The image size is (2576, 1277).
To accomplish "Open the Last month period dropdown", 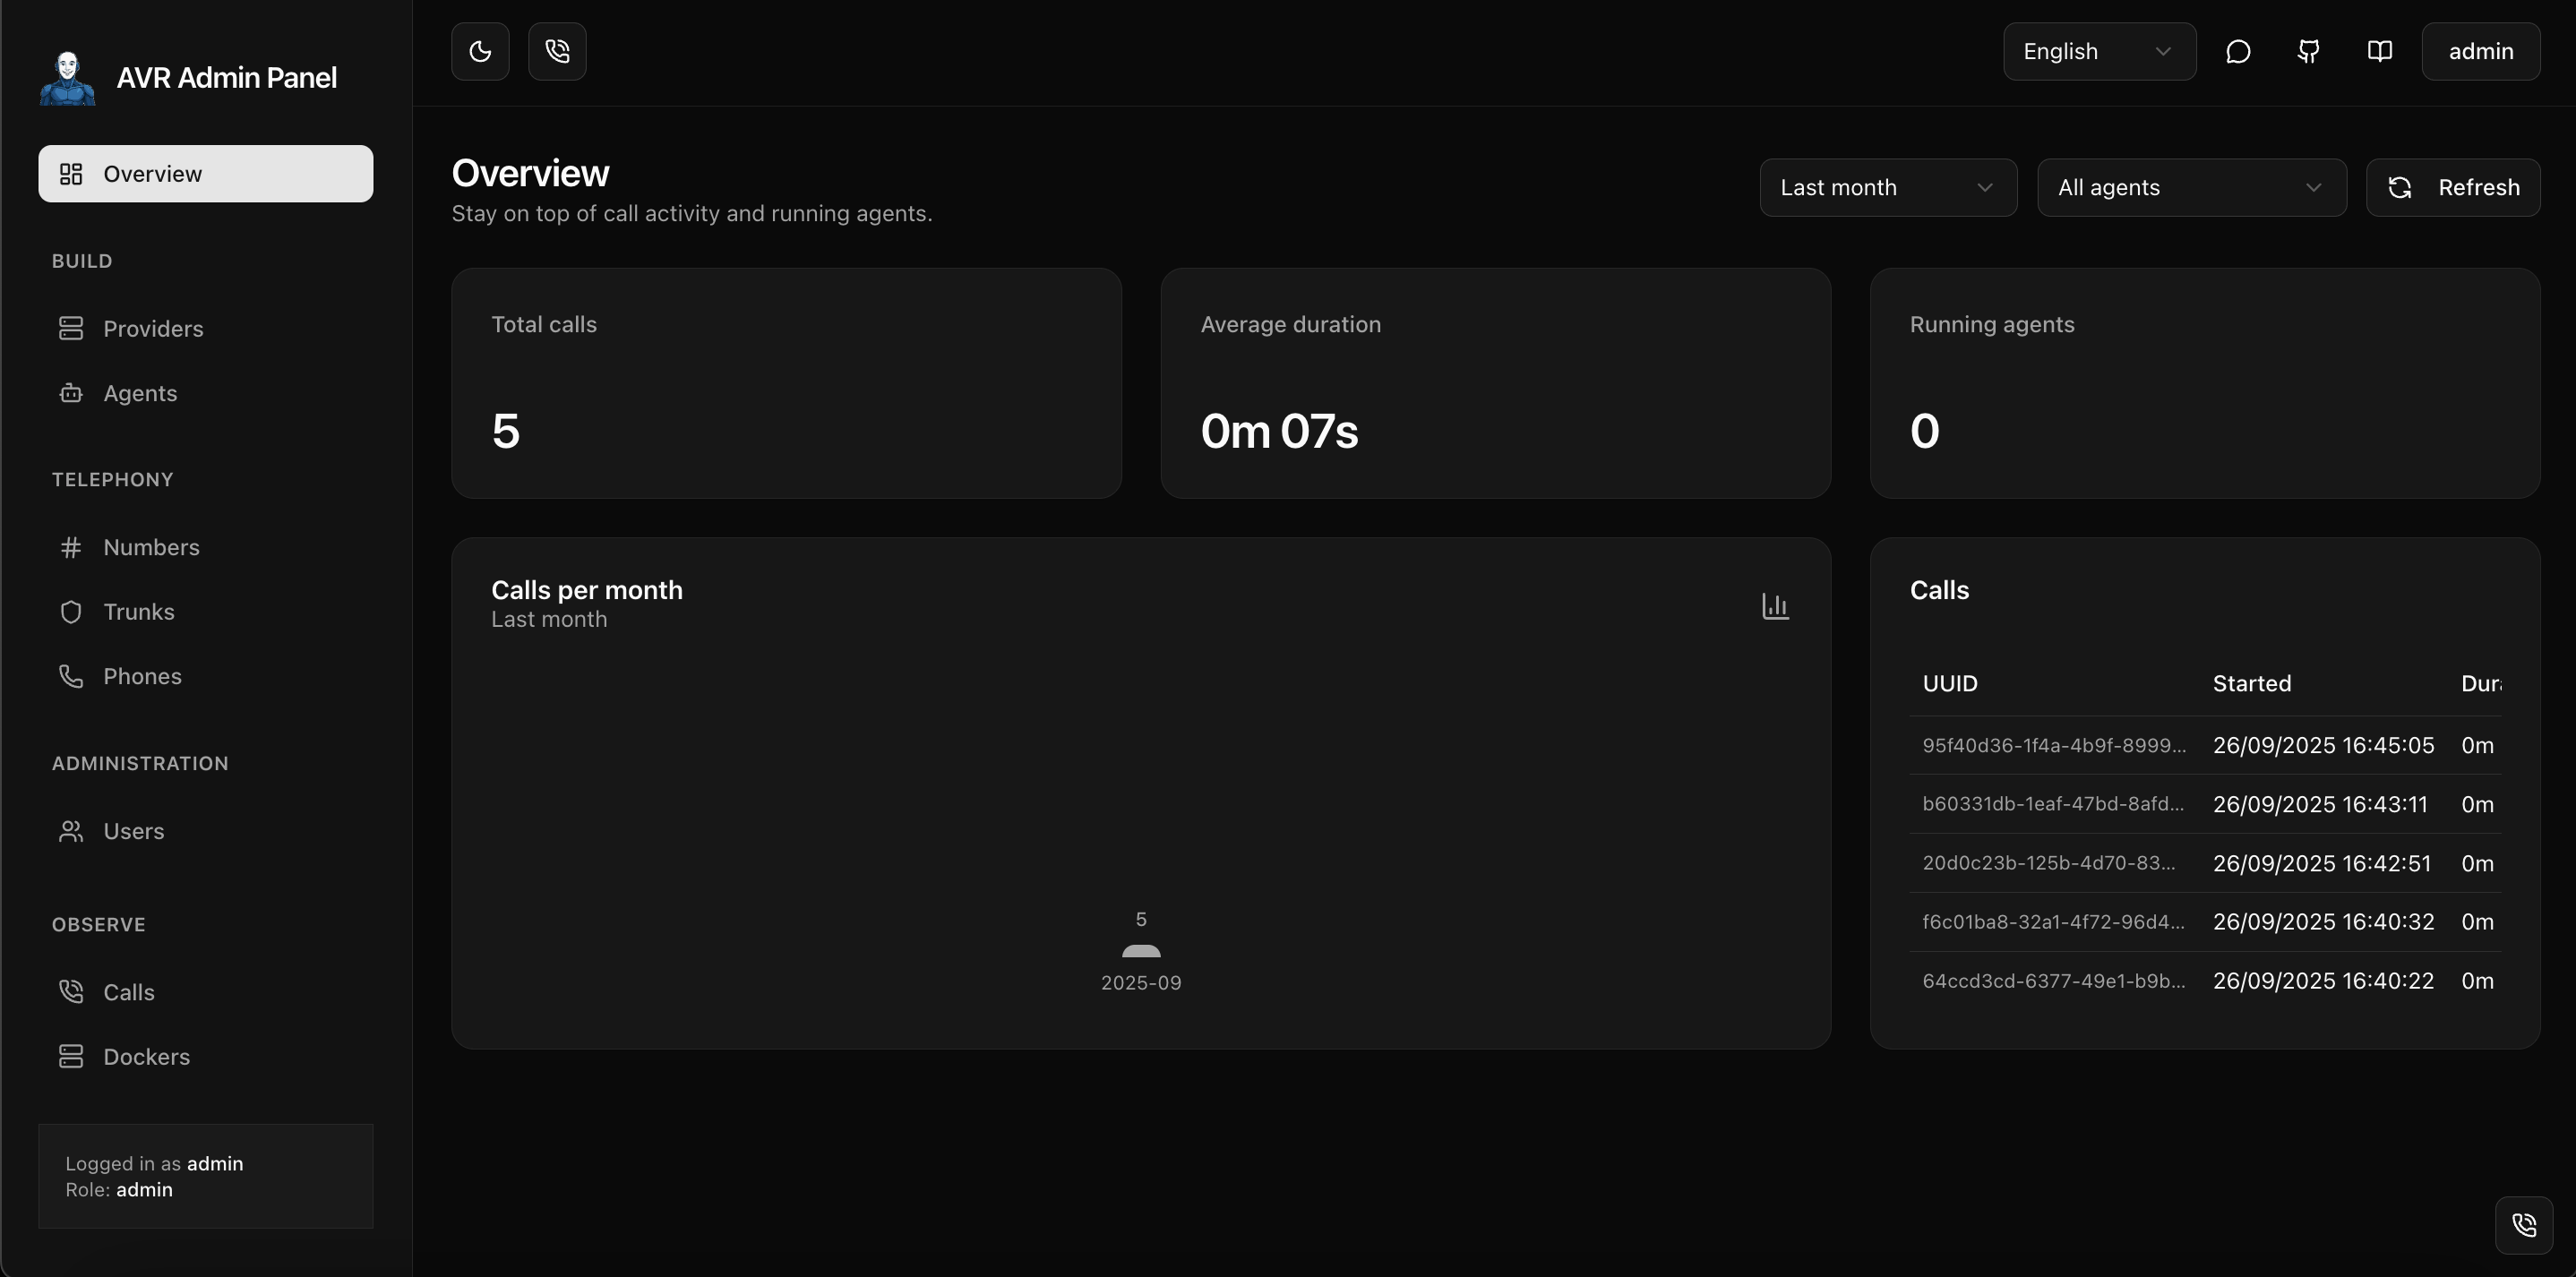I will click(x=1888, y=187).
